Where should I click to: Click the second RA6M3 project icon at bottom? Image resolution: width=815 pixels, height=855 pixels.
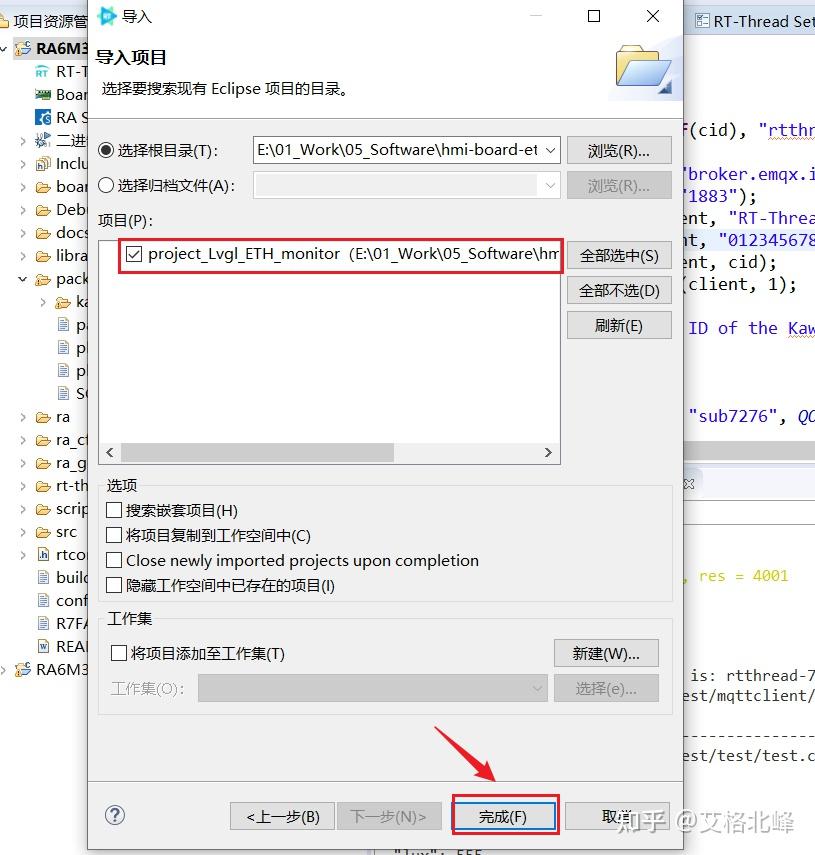[x=23, y=670]
